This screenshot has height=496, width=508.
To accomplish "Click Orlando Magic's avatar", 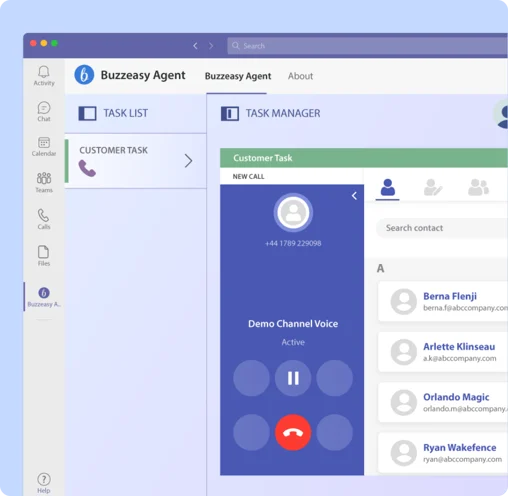I will pos(404,403).
